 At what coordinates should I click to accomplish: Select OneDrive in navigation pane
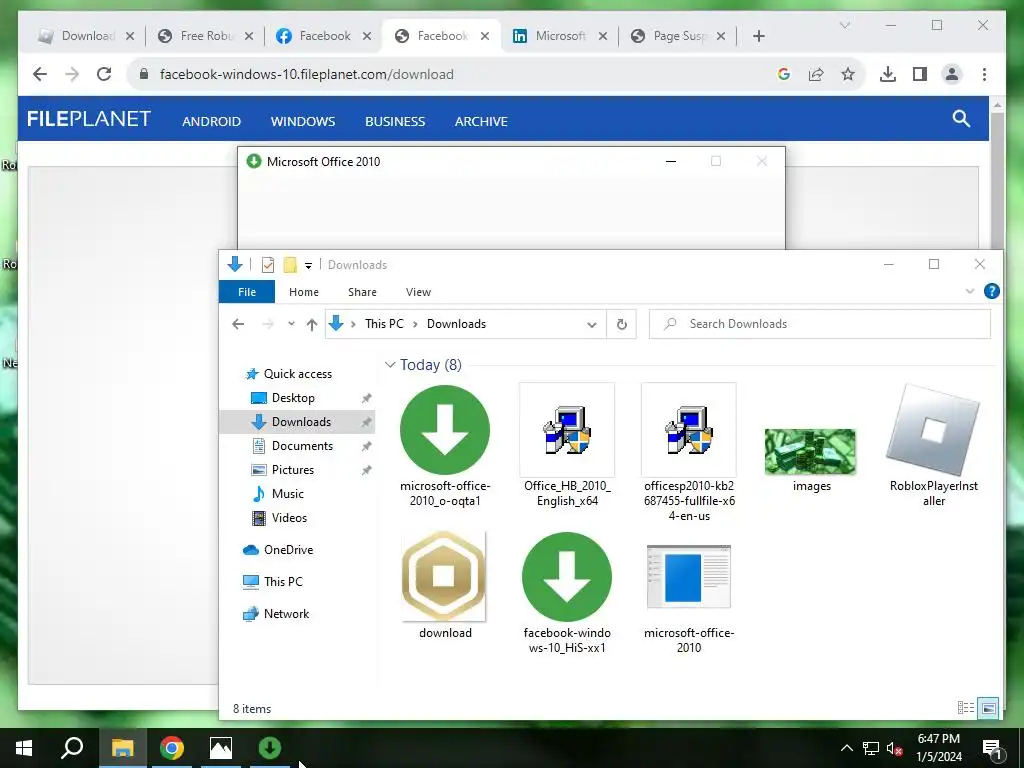[288, 550]
